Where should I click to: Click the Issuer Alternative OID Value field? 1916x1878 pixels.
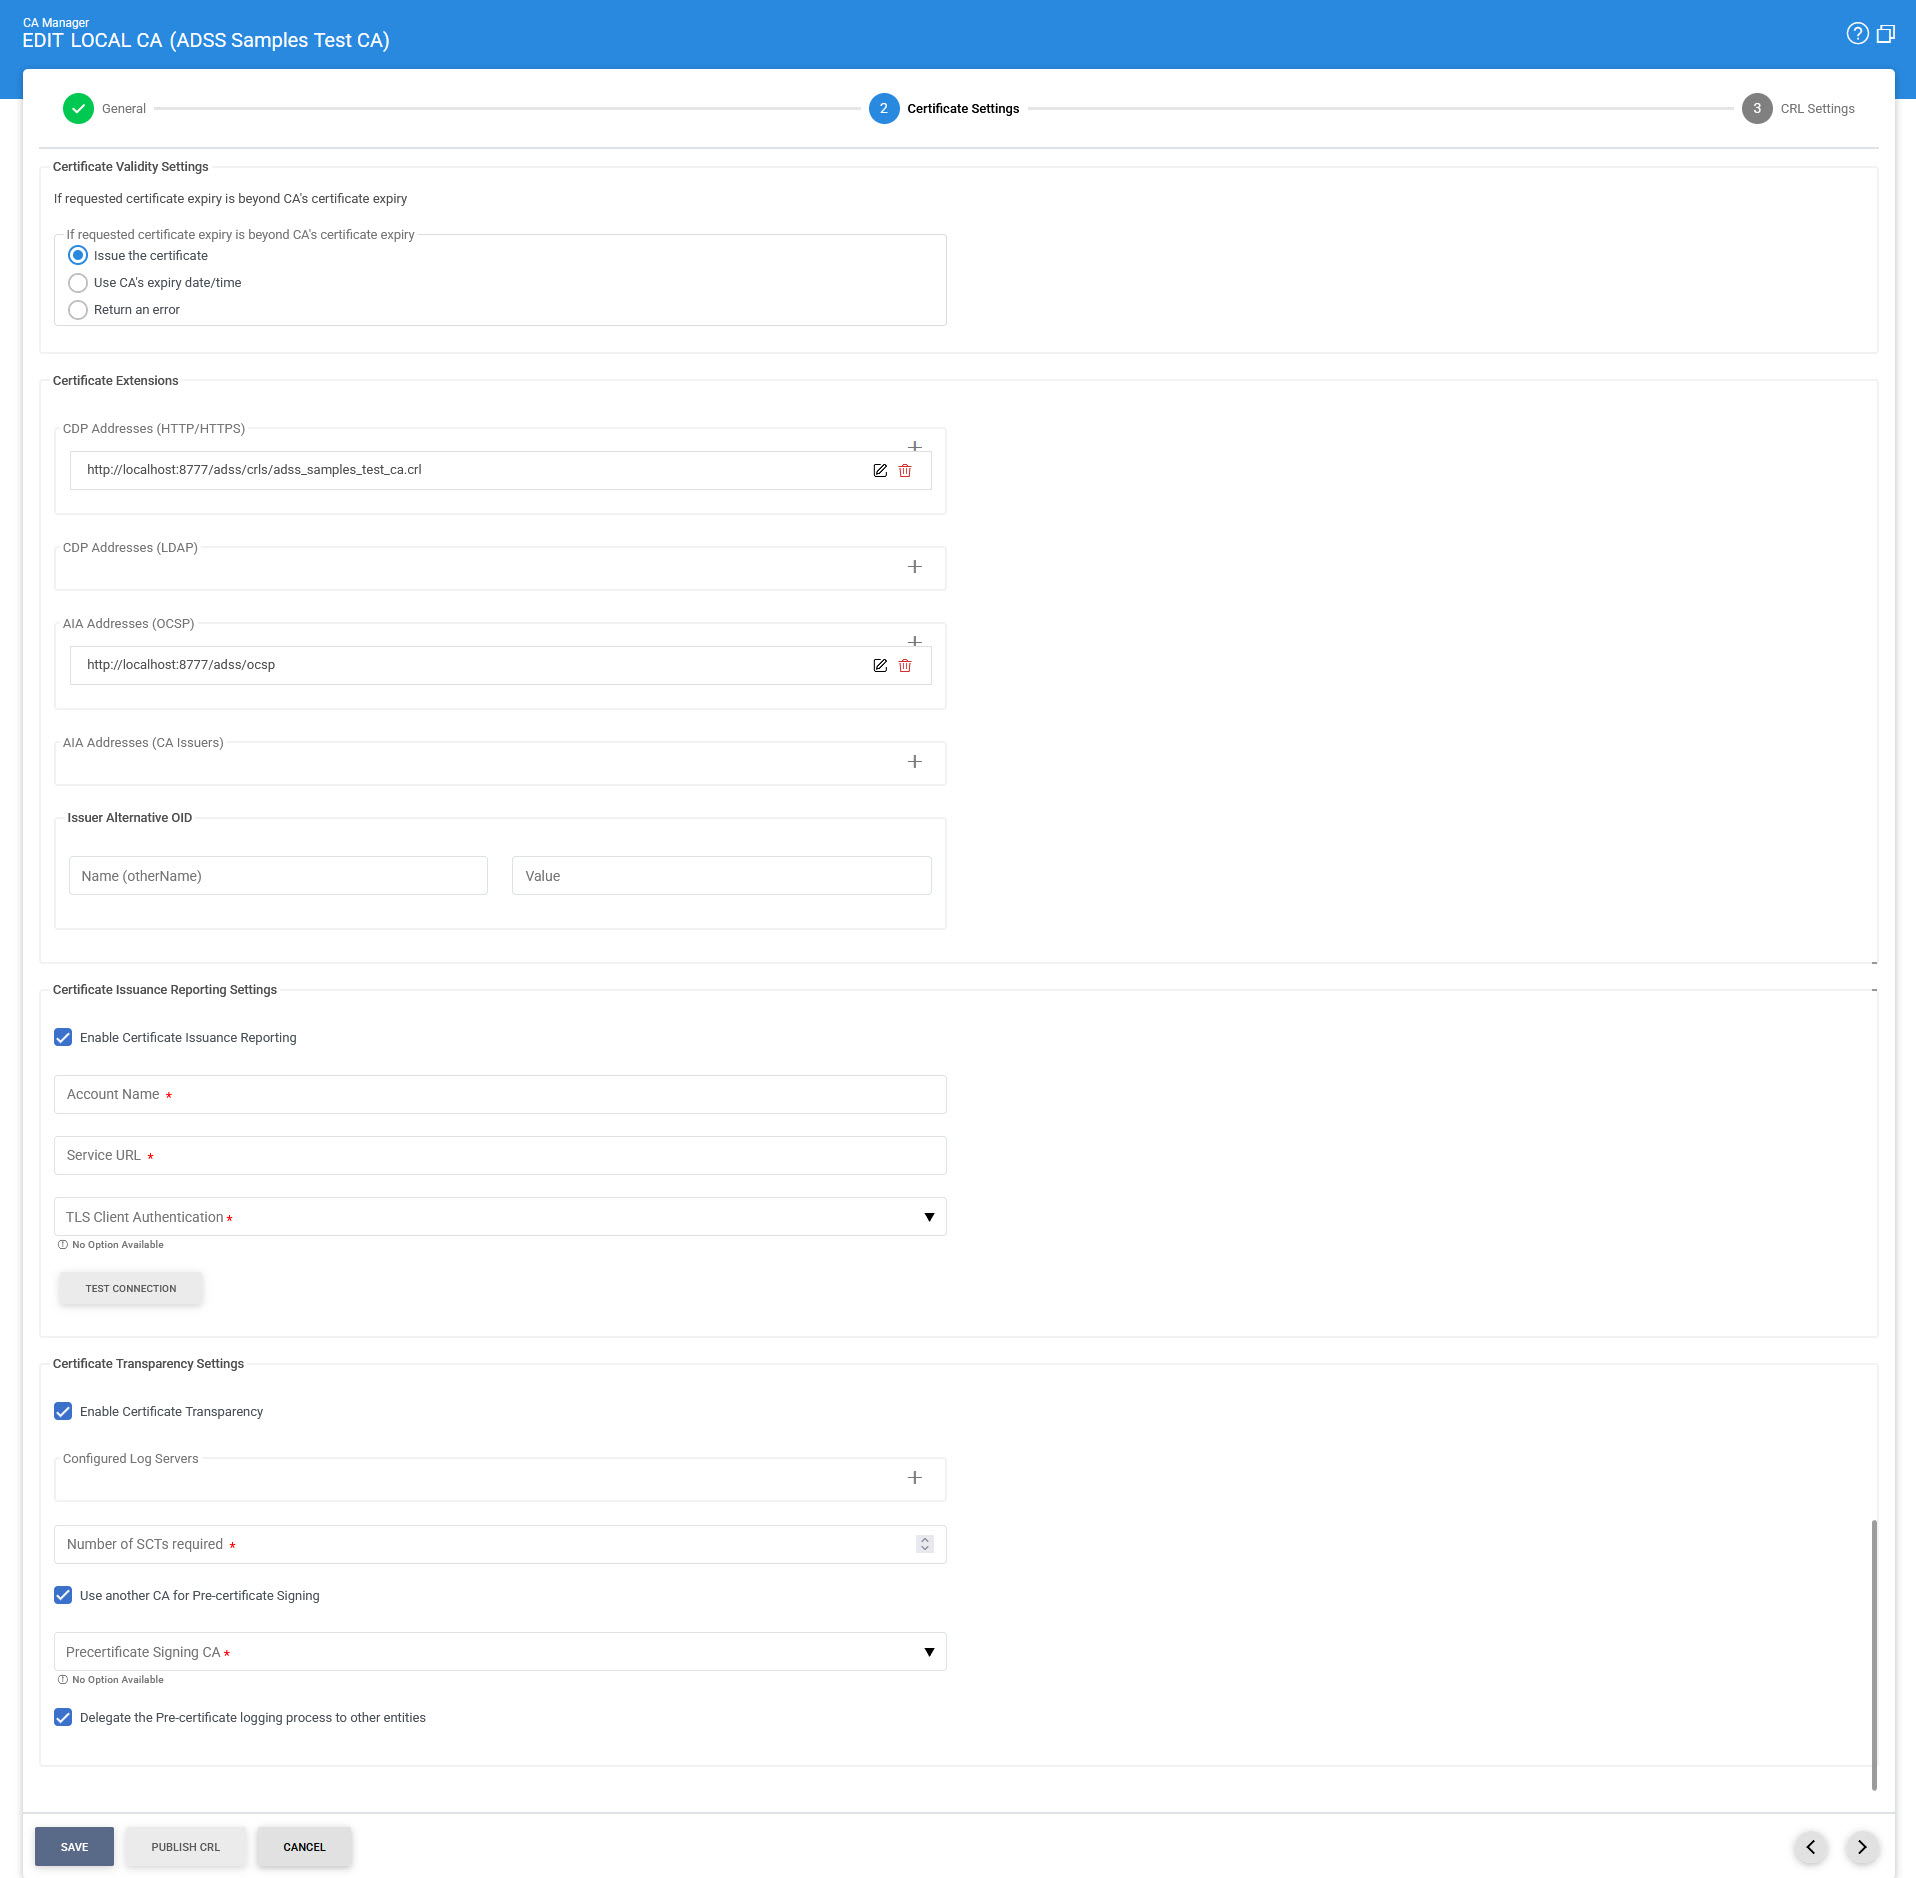(x=721, y=876)
